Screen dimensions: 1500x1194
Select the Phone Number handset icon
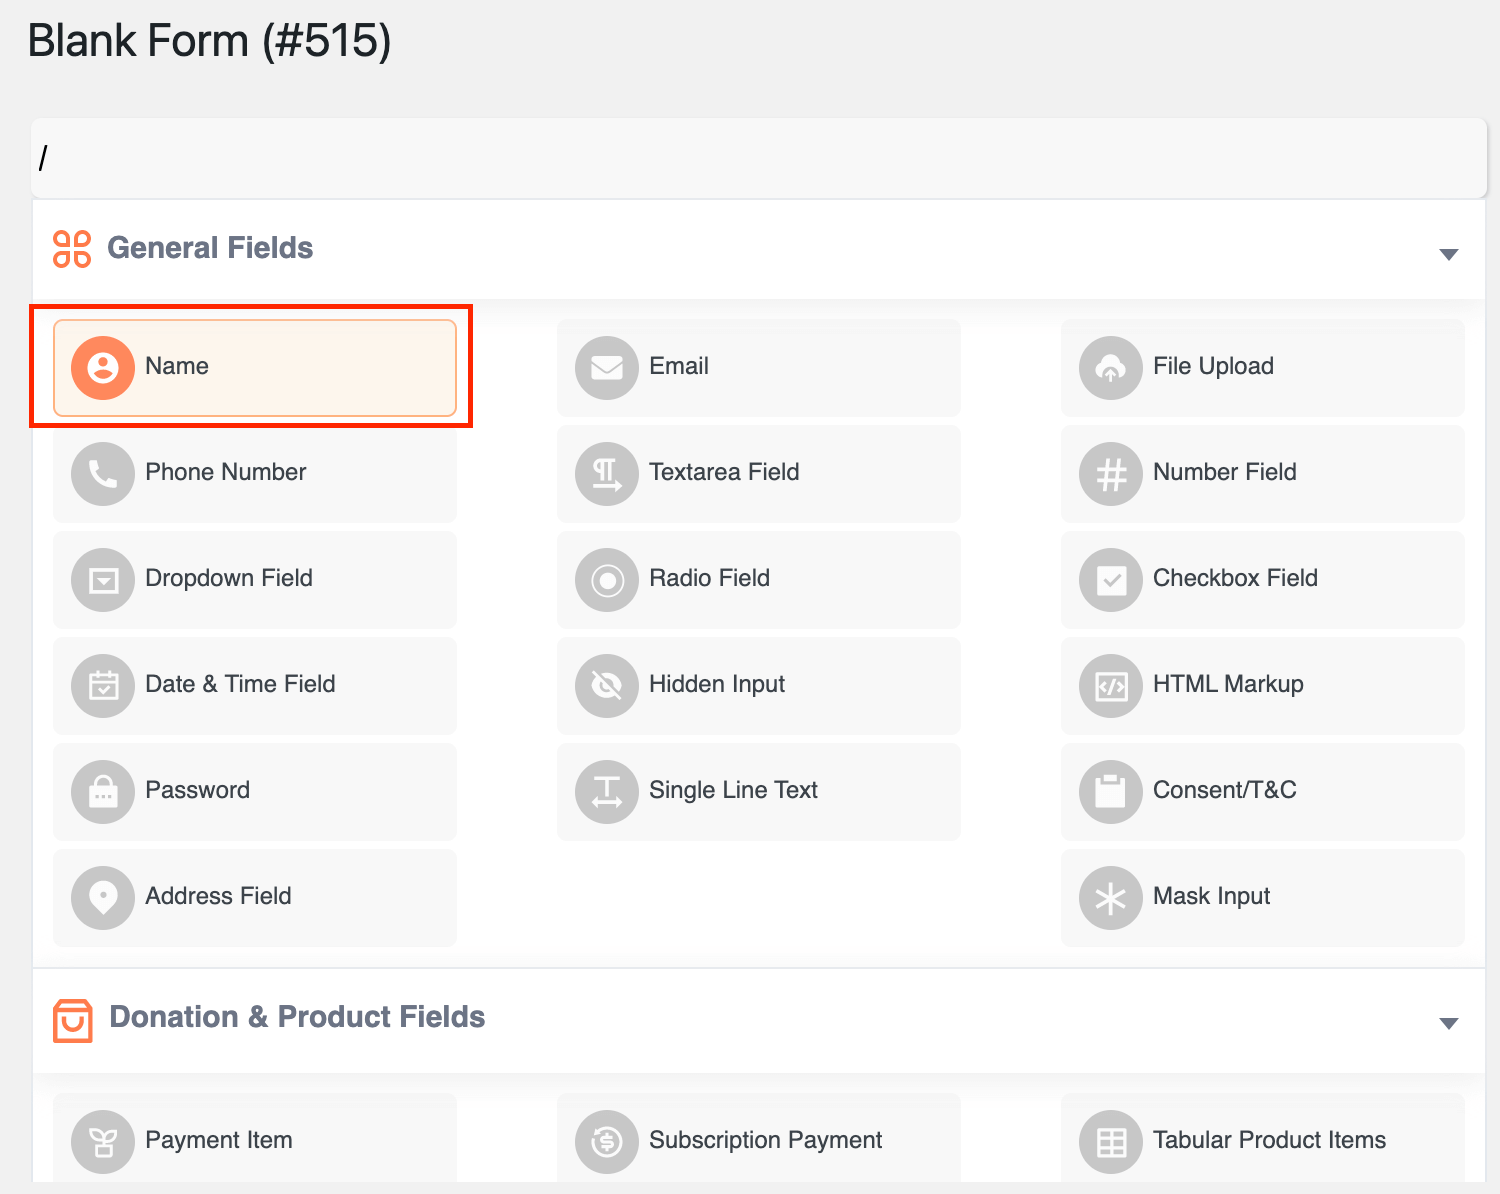tap(102, 474)
